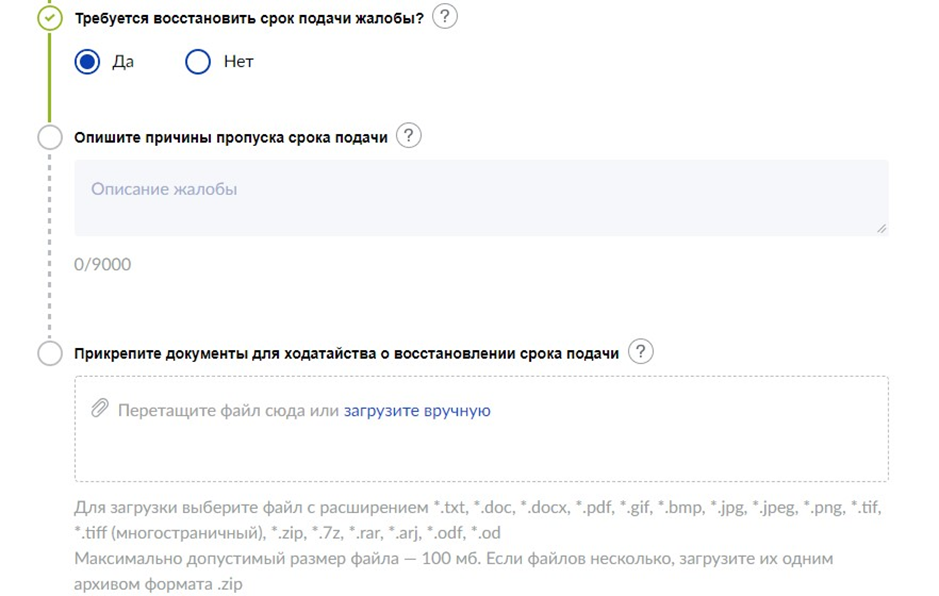Click heading "Требуется восстановить срок подачи жалобы?"
Viewport: 939px width, 596px height.
[249, 18]
